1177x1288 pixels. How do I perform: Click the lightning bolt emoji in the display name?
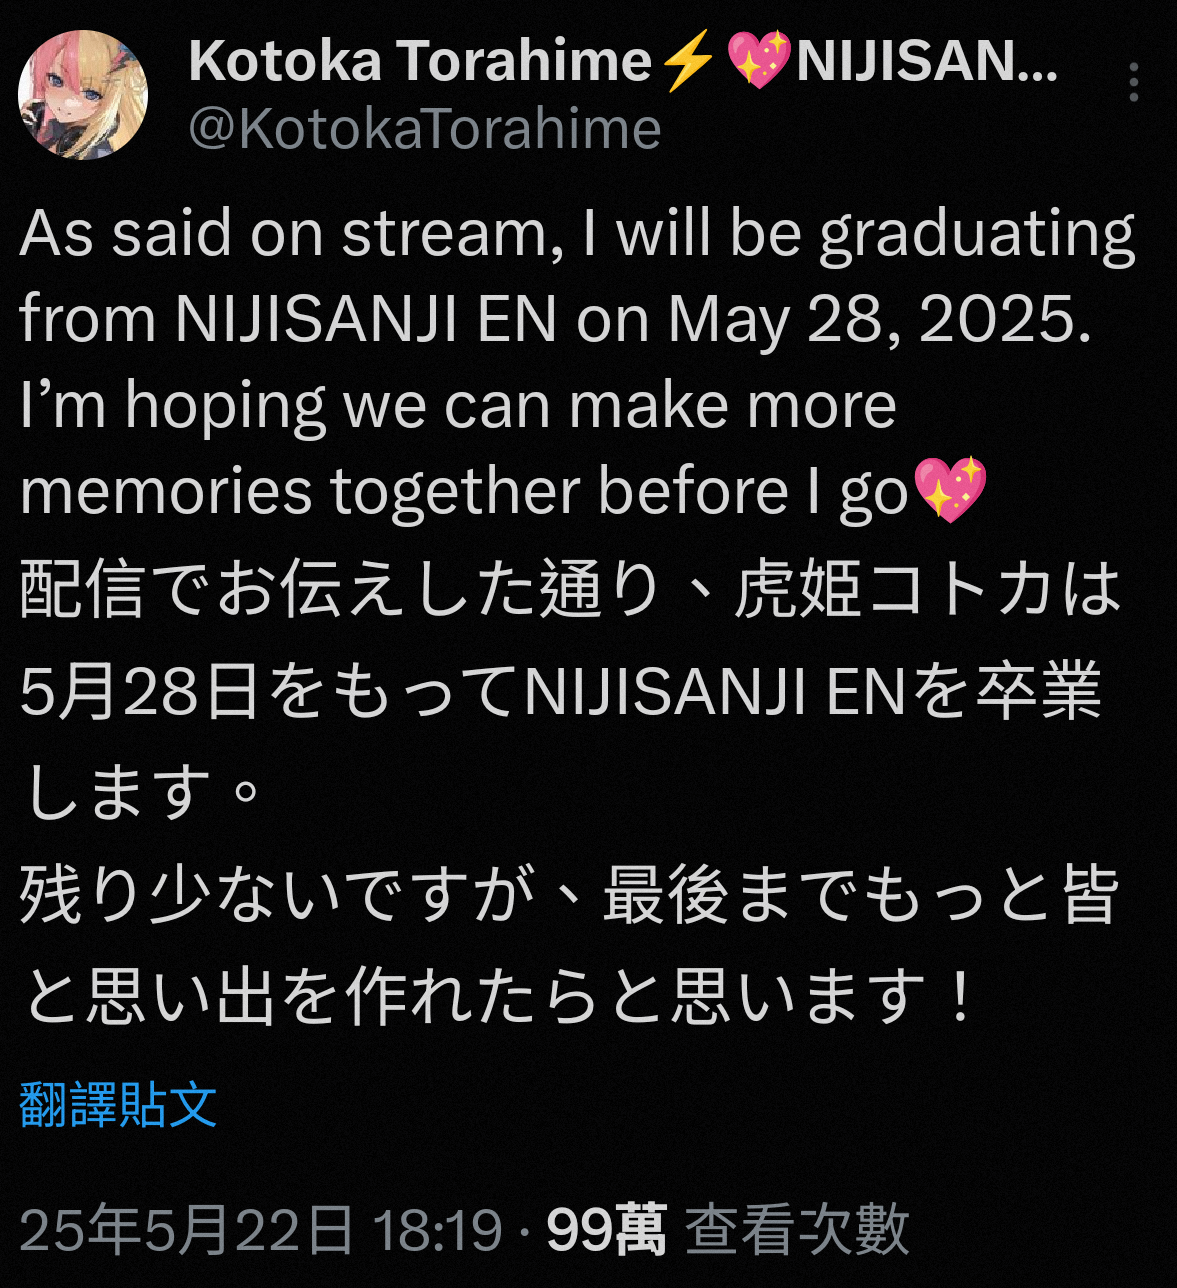click(x=689, y=60)
